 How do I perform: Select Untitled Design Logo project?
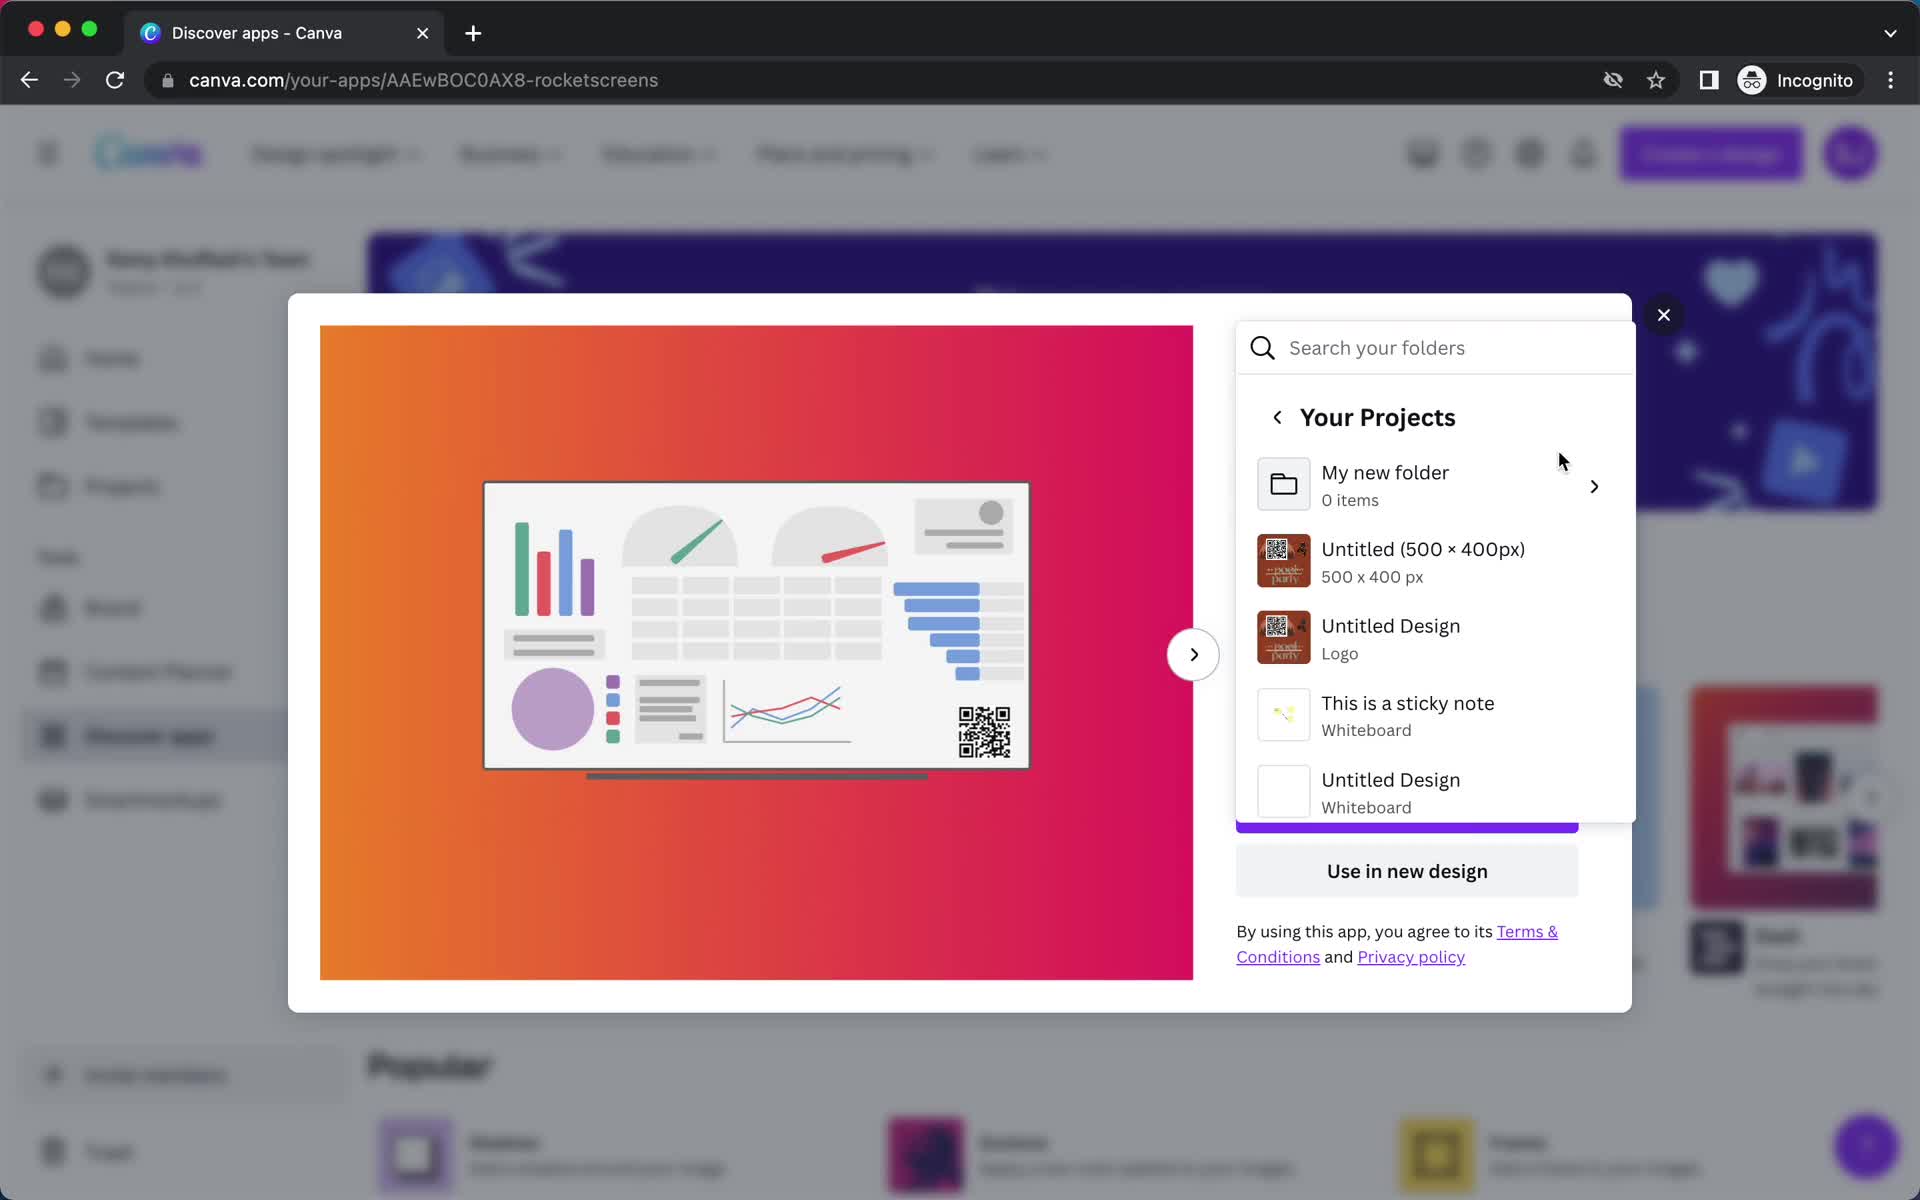1435,638
